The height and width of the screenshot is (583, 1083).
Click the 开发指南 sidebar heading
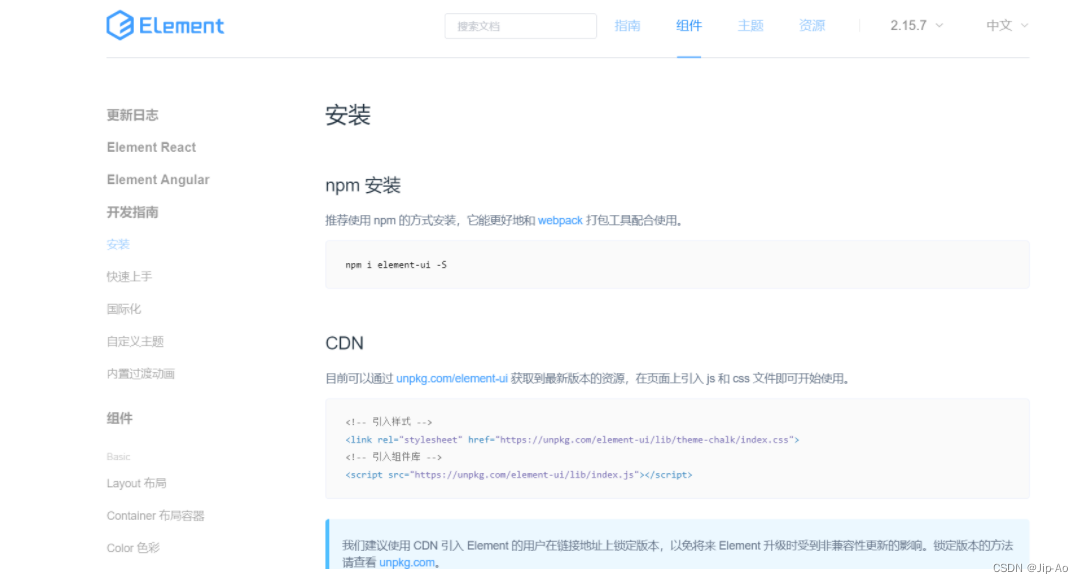[x=133, y=212]
